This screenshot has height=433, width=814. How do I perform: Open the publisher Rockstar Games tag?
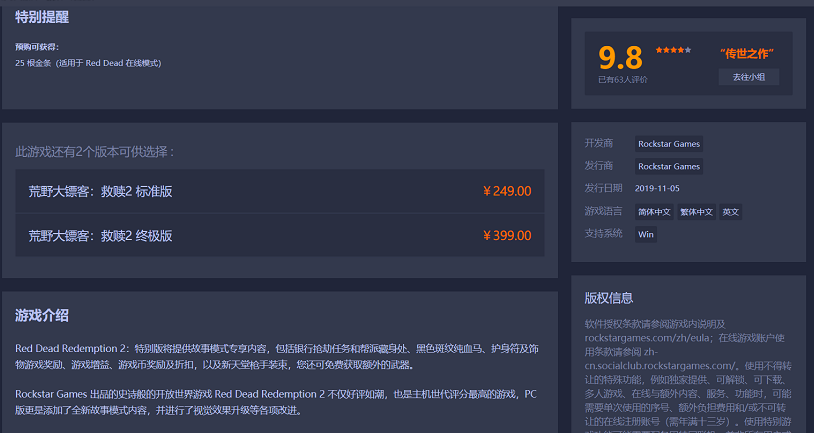[x=669, y=166]
